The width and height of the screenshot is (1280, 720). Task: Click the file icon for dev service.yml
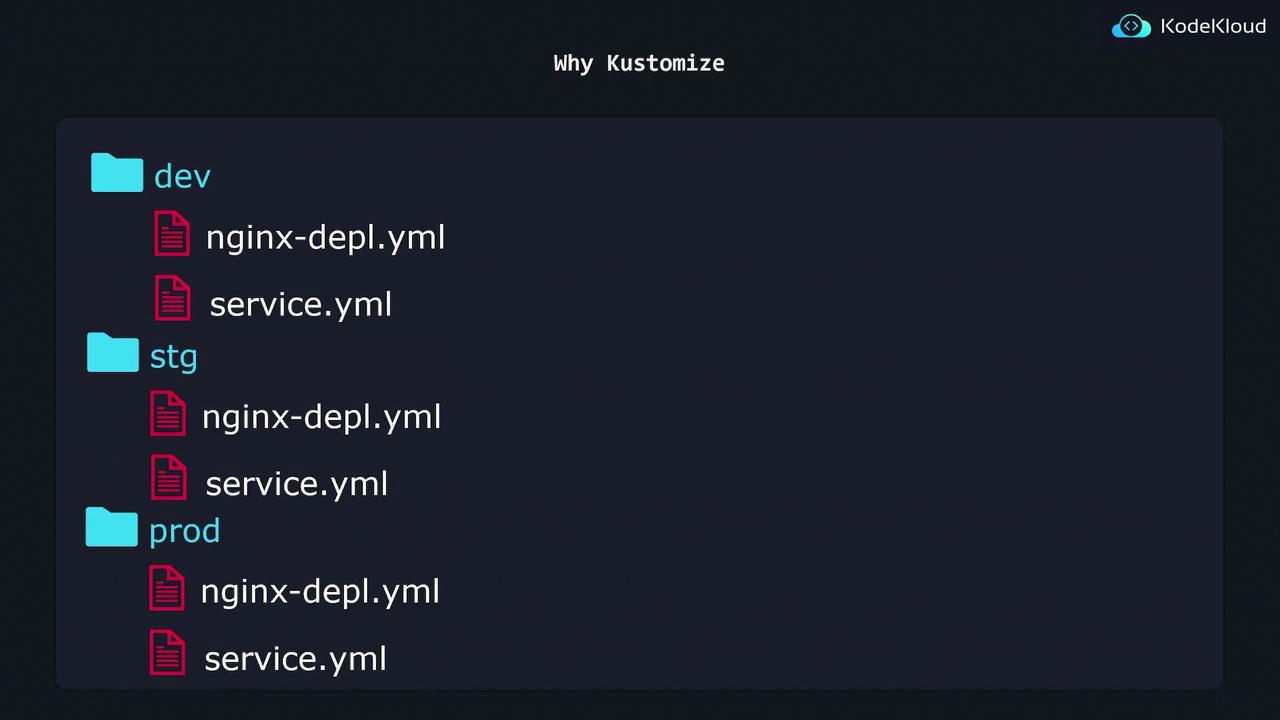172,299
